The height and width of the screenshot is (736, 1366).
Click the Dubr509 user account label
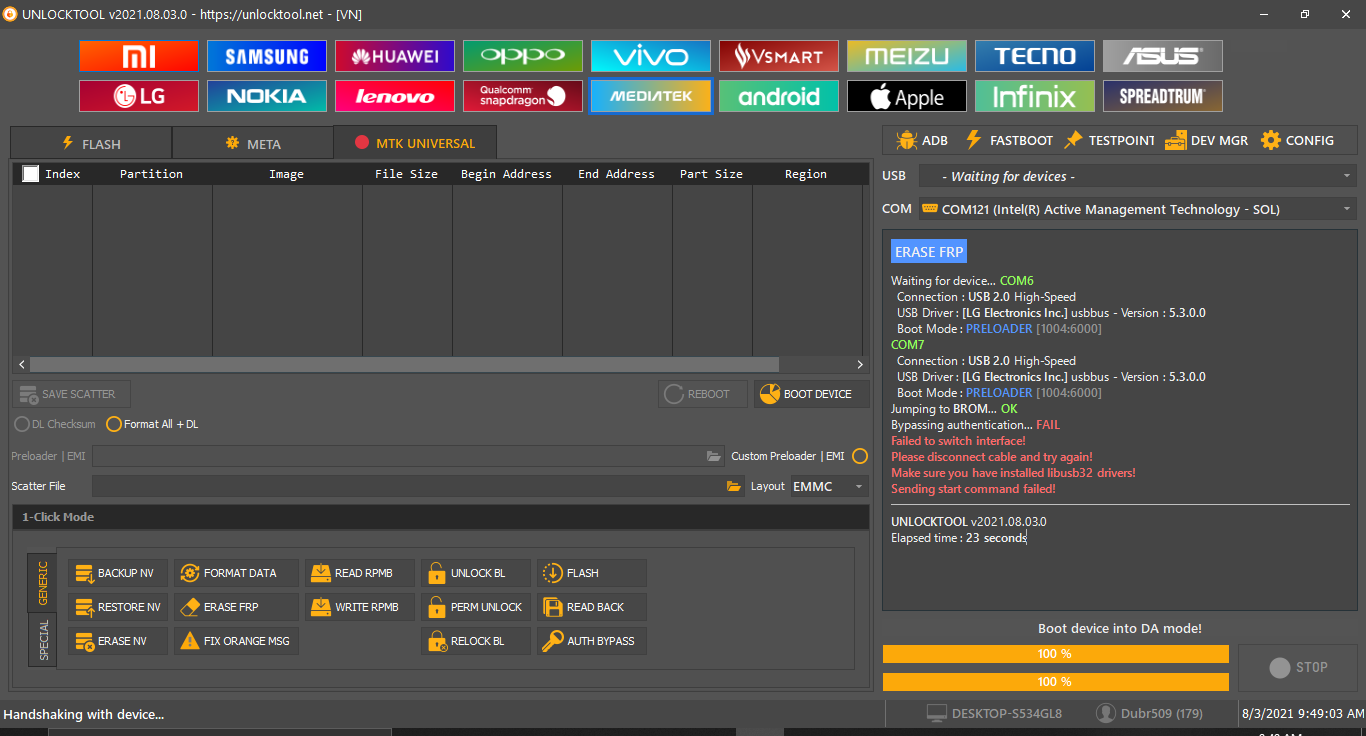pyautogui.click(x=1150, y=714)
